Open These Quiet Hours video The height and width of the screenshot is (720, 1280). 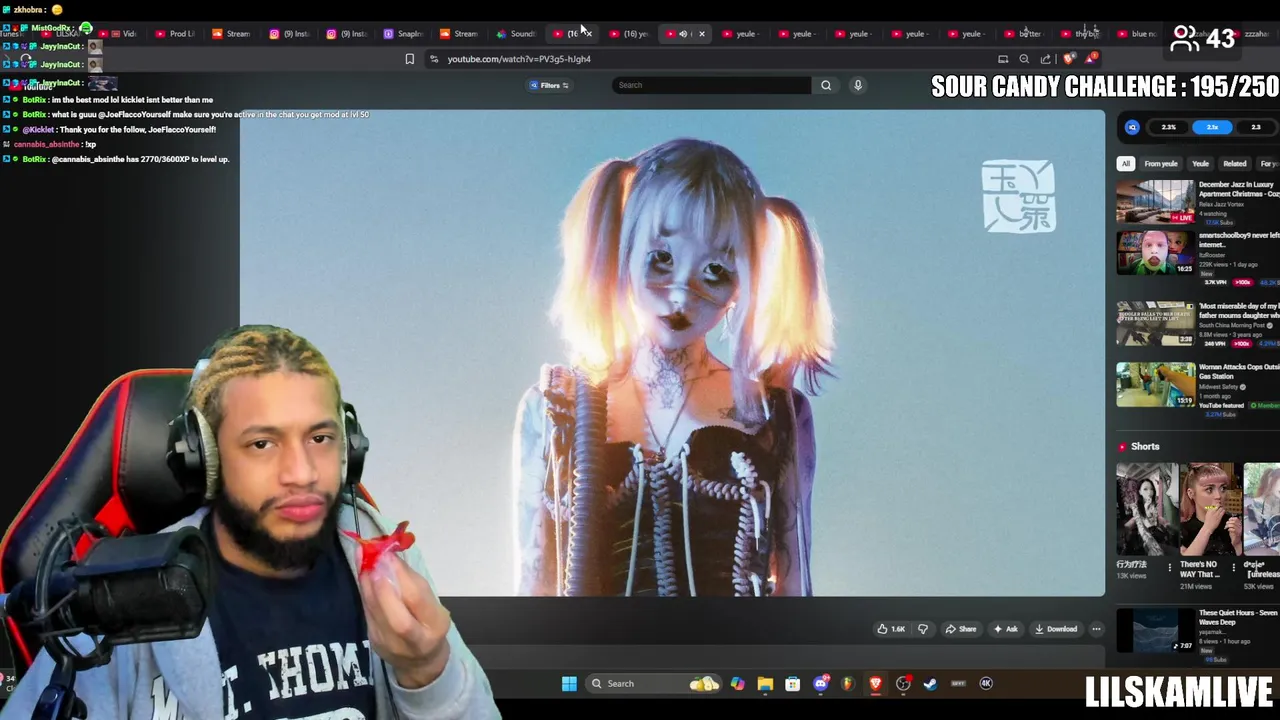tap(1155, 631)
